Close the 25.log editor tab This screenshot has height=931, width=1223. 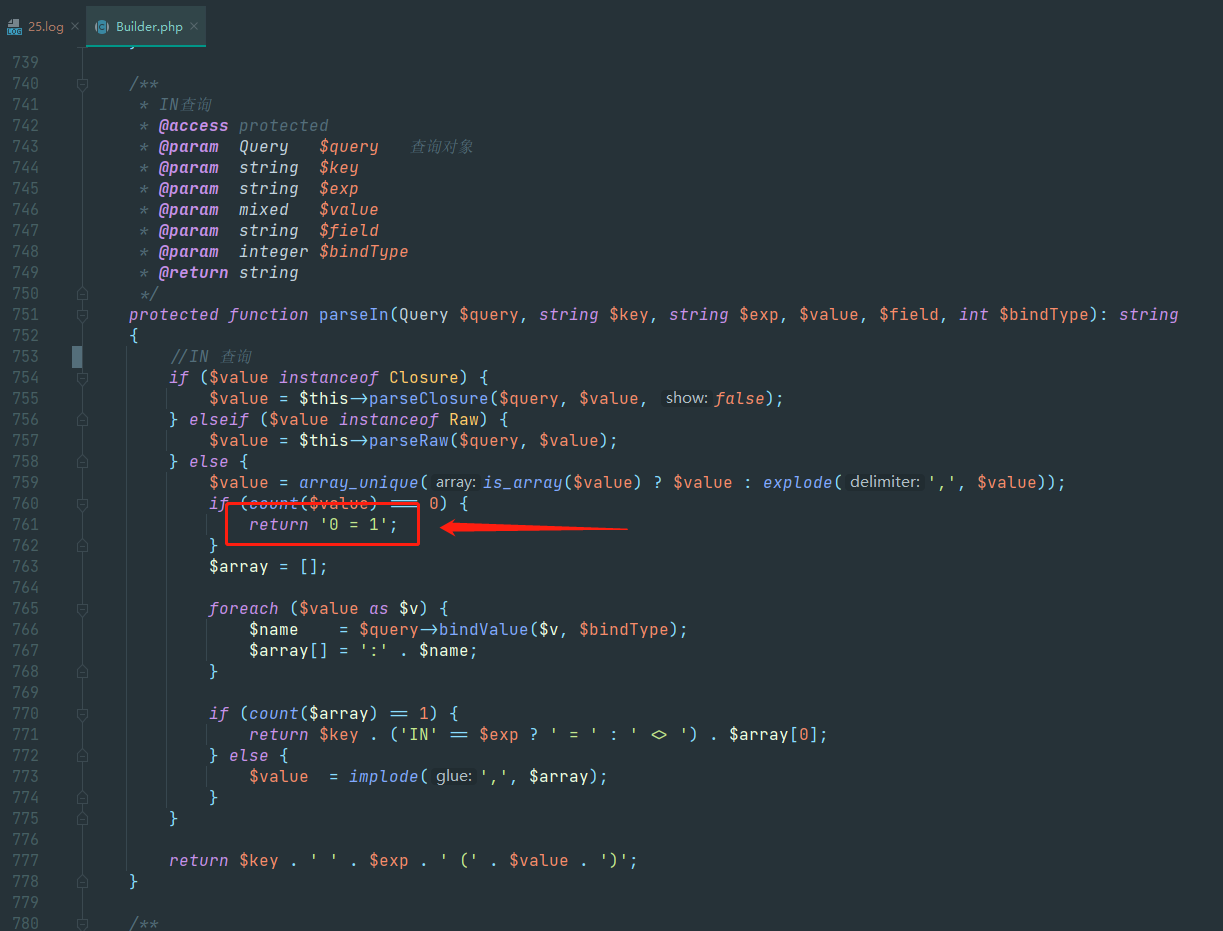[73, 27]
